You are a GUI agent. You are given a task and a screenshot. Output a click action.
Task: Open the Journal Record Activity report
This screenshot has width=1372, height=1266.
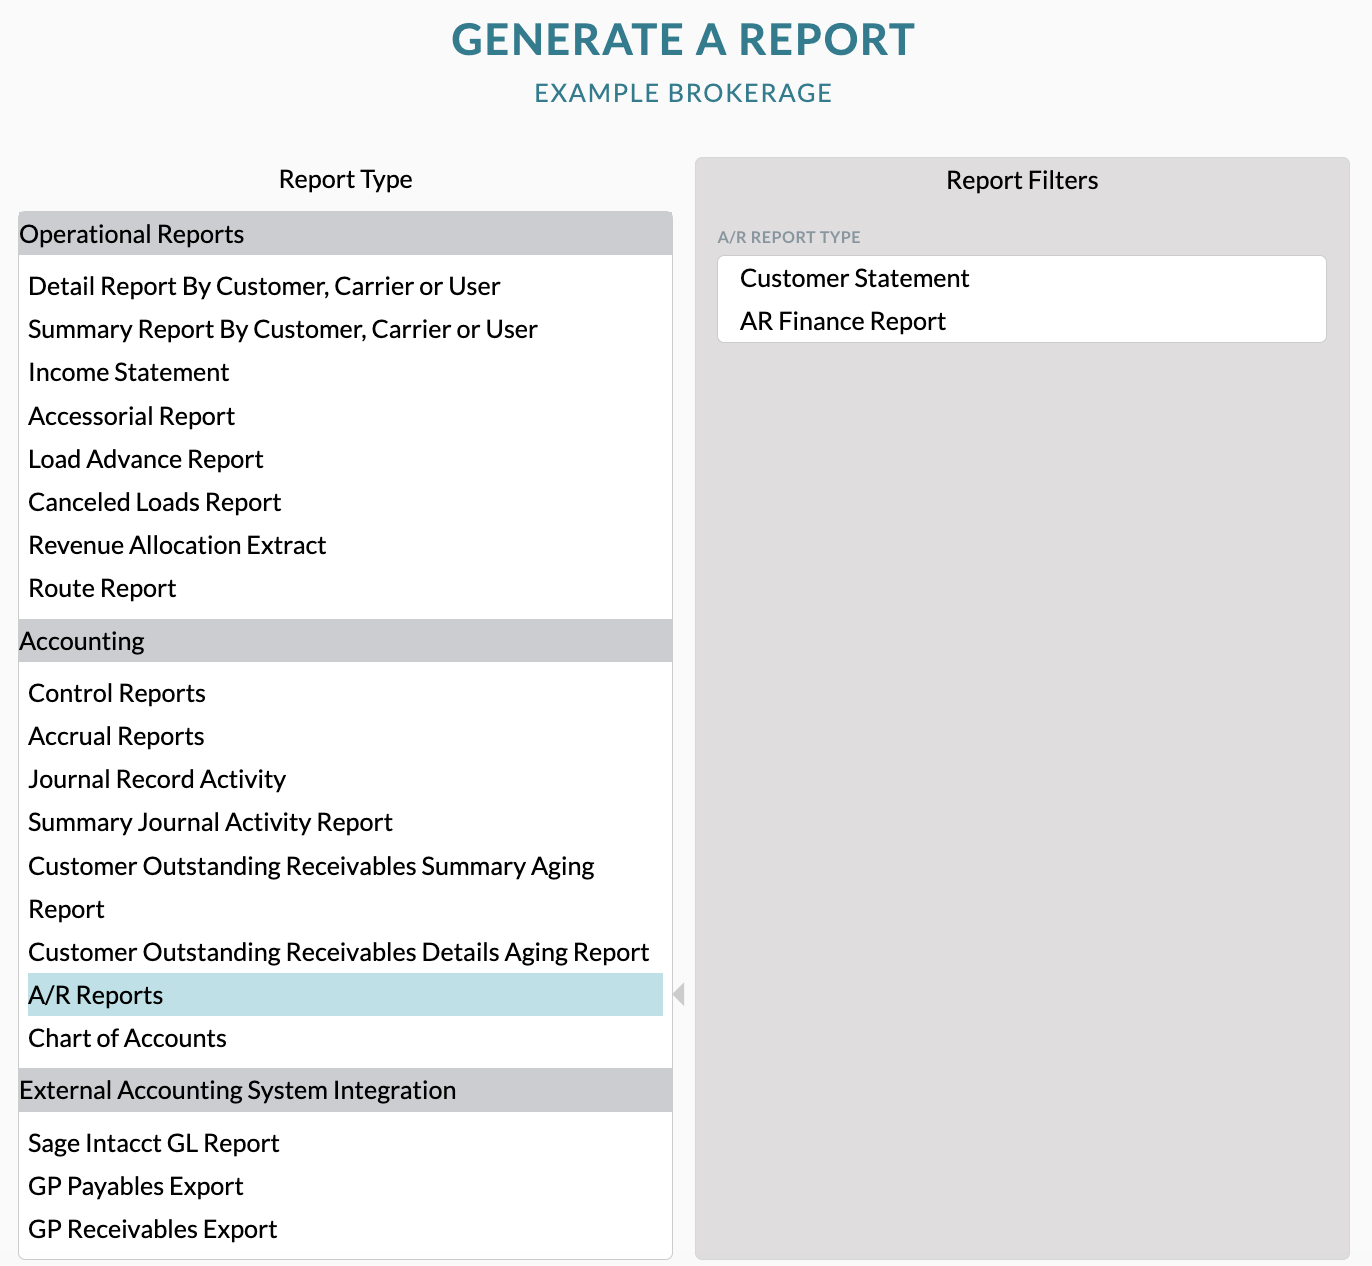(157, 779)
